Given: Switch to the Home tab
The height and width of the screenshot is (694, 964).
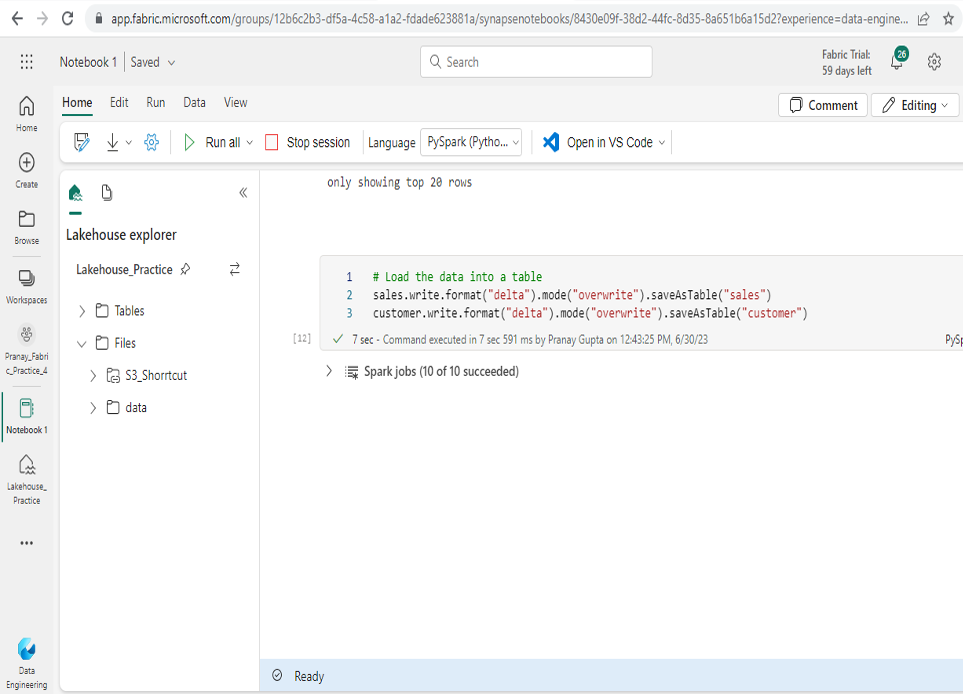Looking at the screenshot, I should [x=77, y=103].
